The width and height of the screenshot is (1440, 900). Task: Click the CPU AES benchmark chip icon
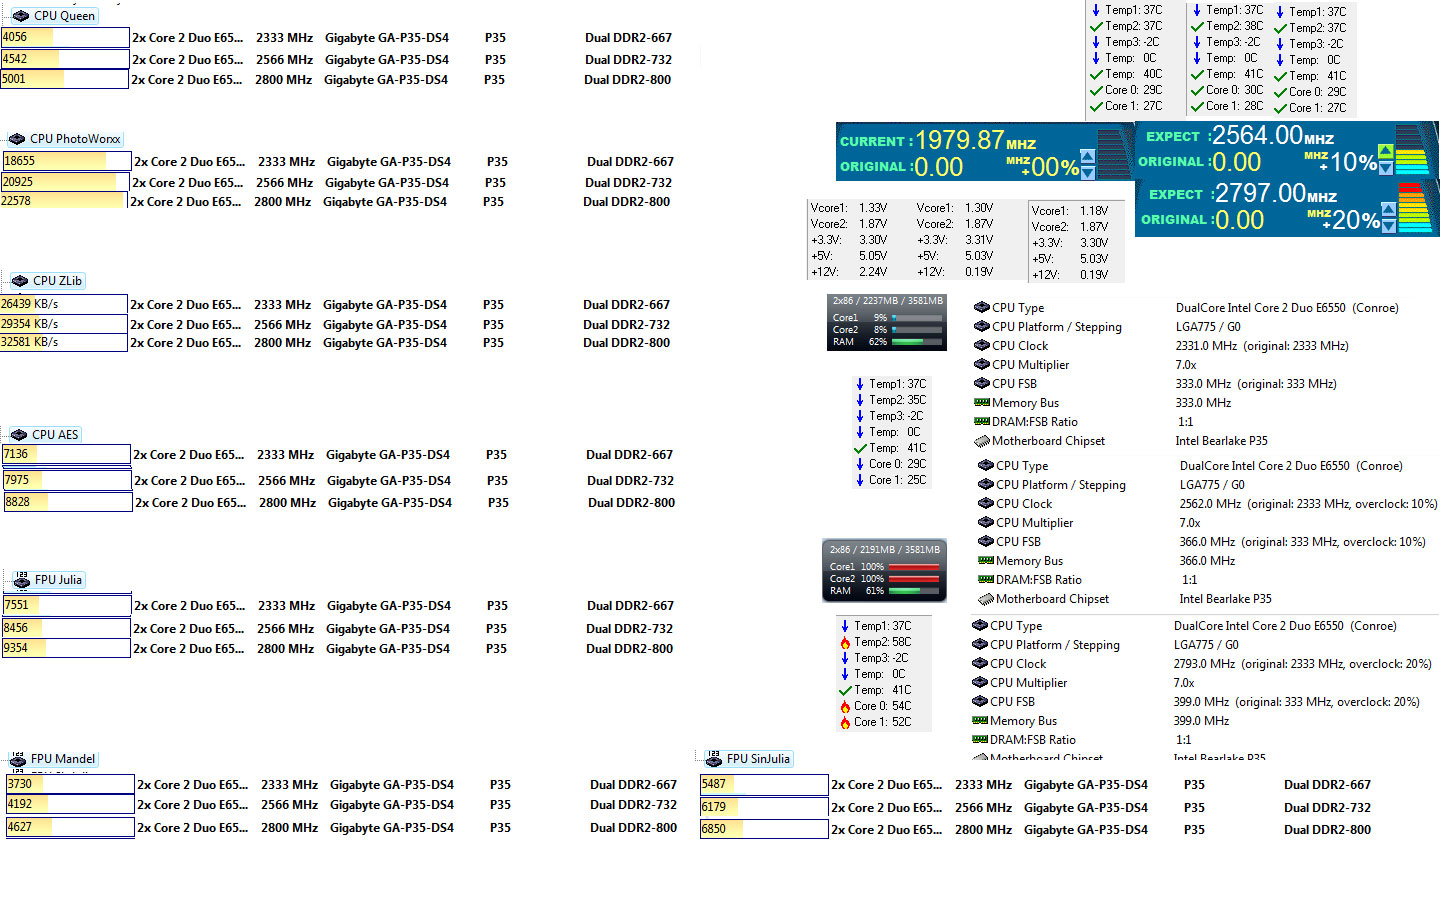(18, 435)
